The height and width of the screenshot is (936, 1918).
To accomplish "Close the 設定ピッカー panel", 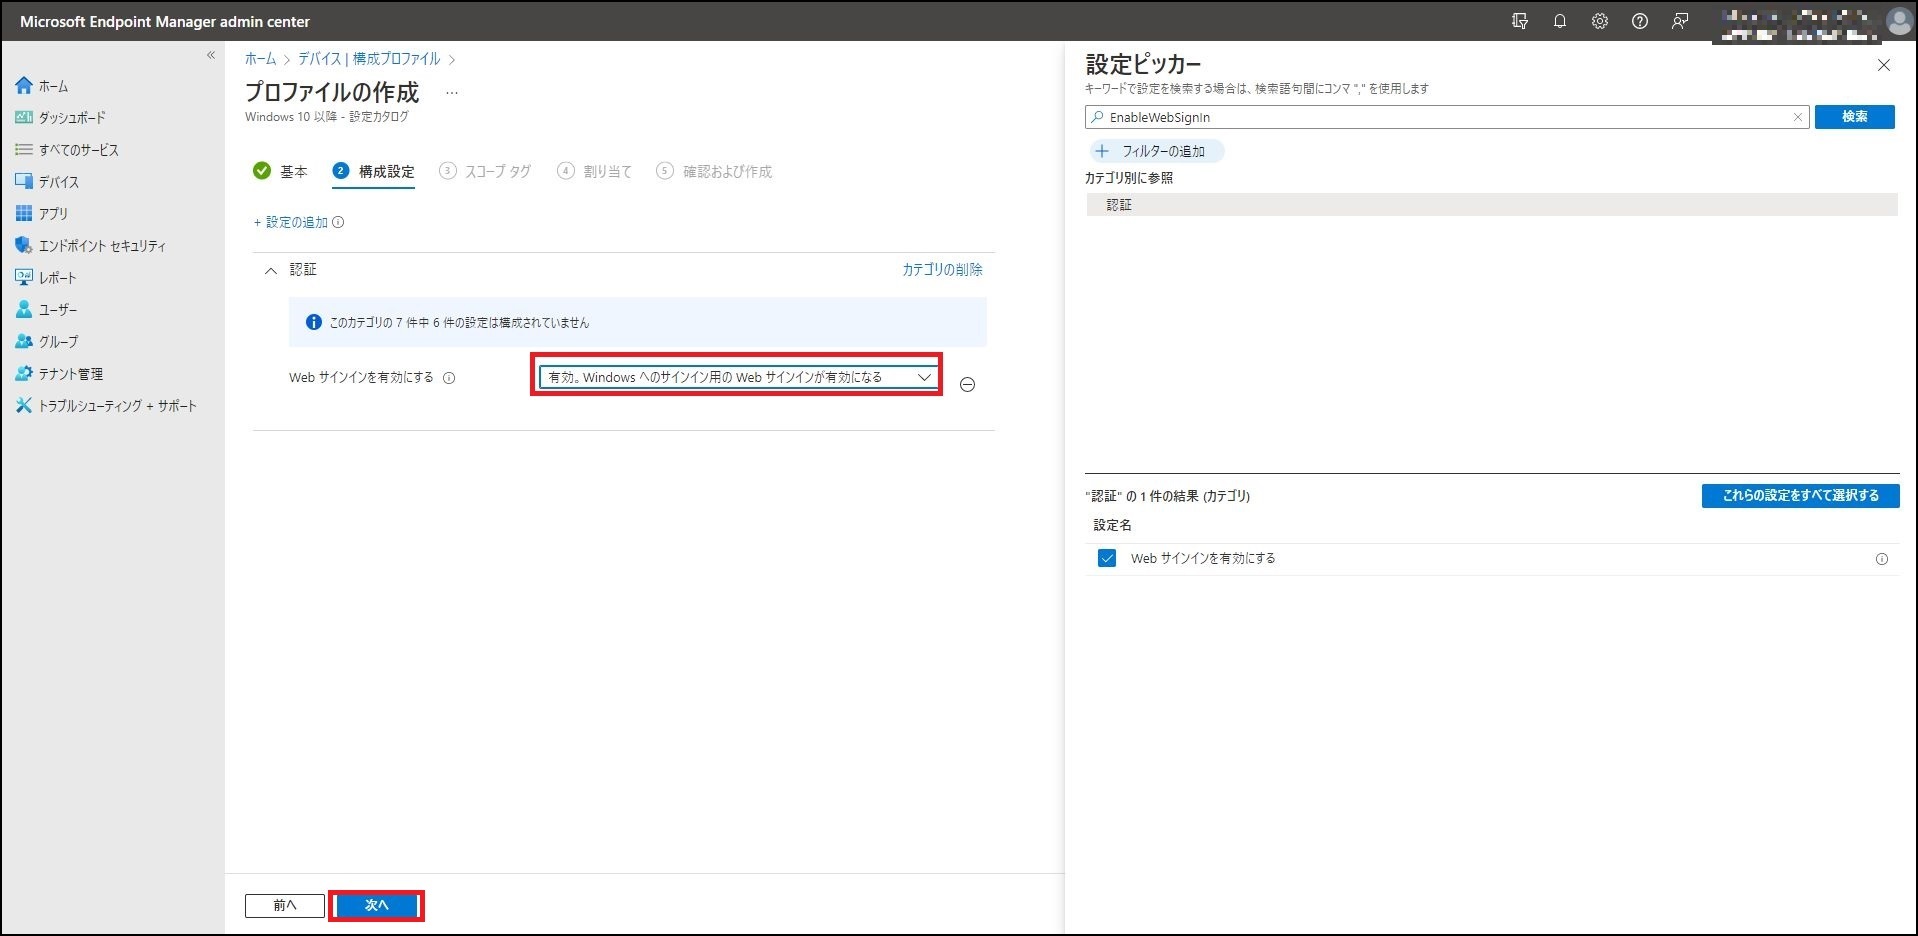I will tap(1884, 65).
